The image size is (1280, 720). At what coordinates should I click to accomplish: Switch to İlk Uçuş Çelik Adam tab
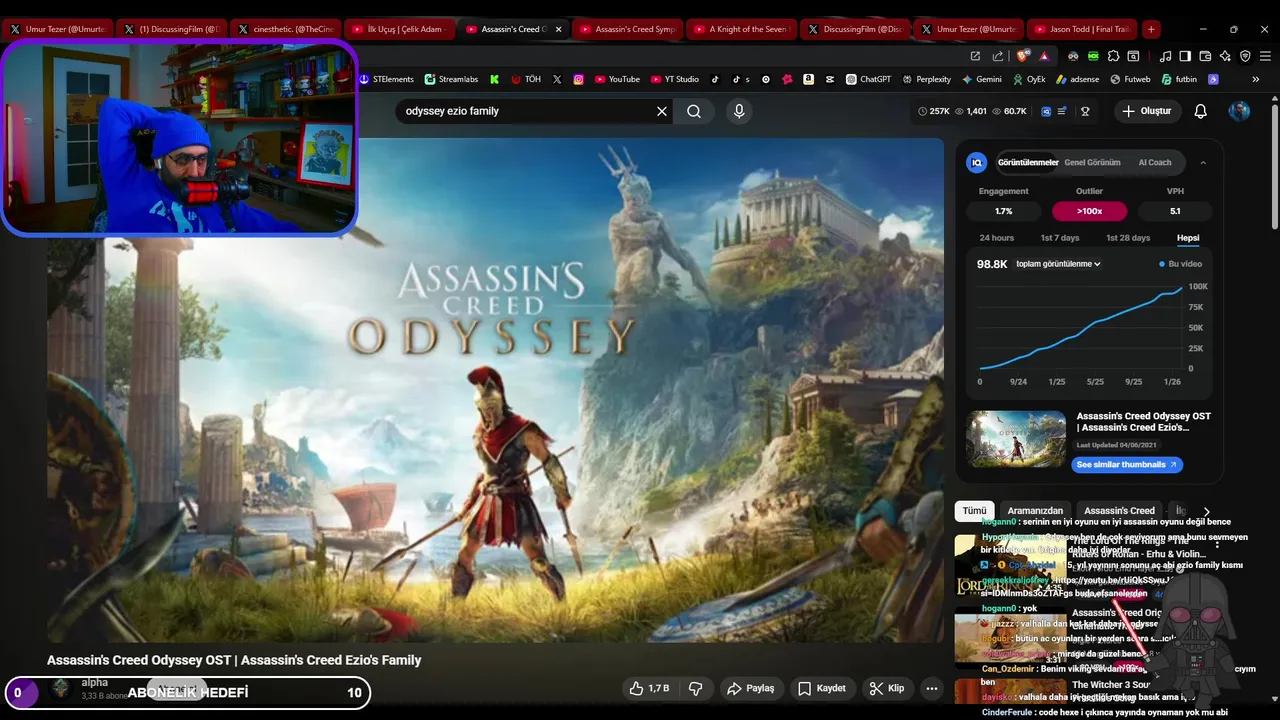tap(399, 29)
